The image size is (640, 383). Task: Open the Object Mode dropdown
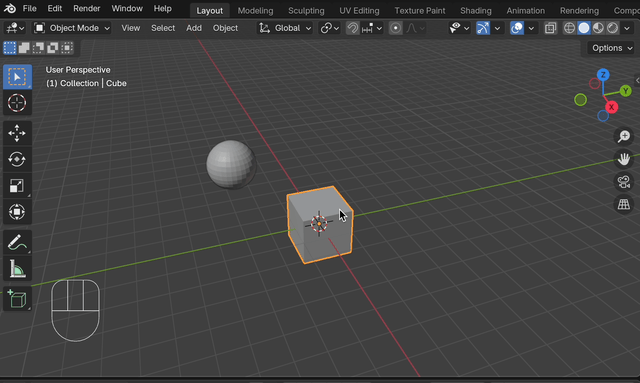(72, 28)
